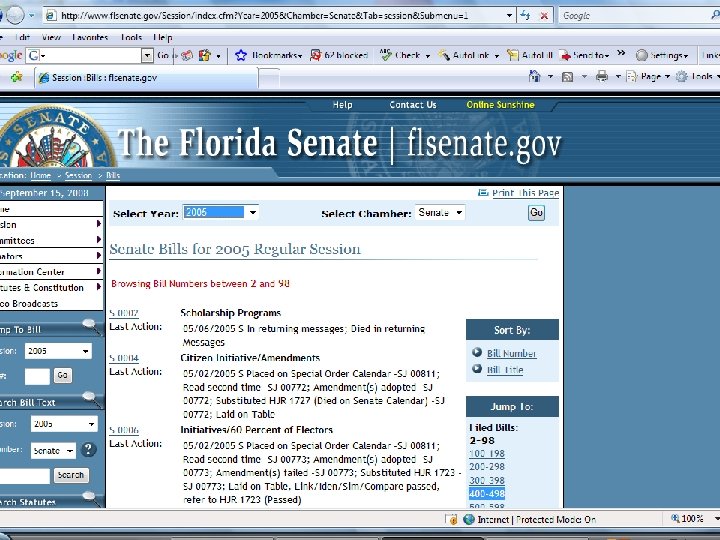Click the Search button for bill text
720x540 pixels.
click(71, 475)
